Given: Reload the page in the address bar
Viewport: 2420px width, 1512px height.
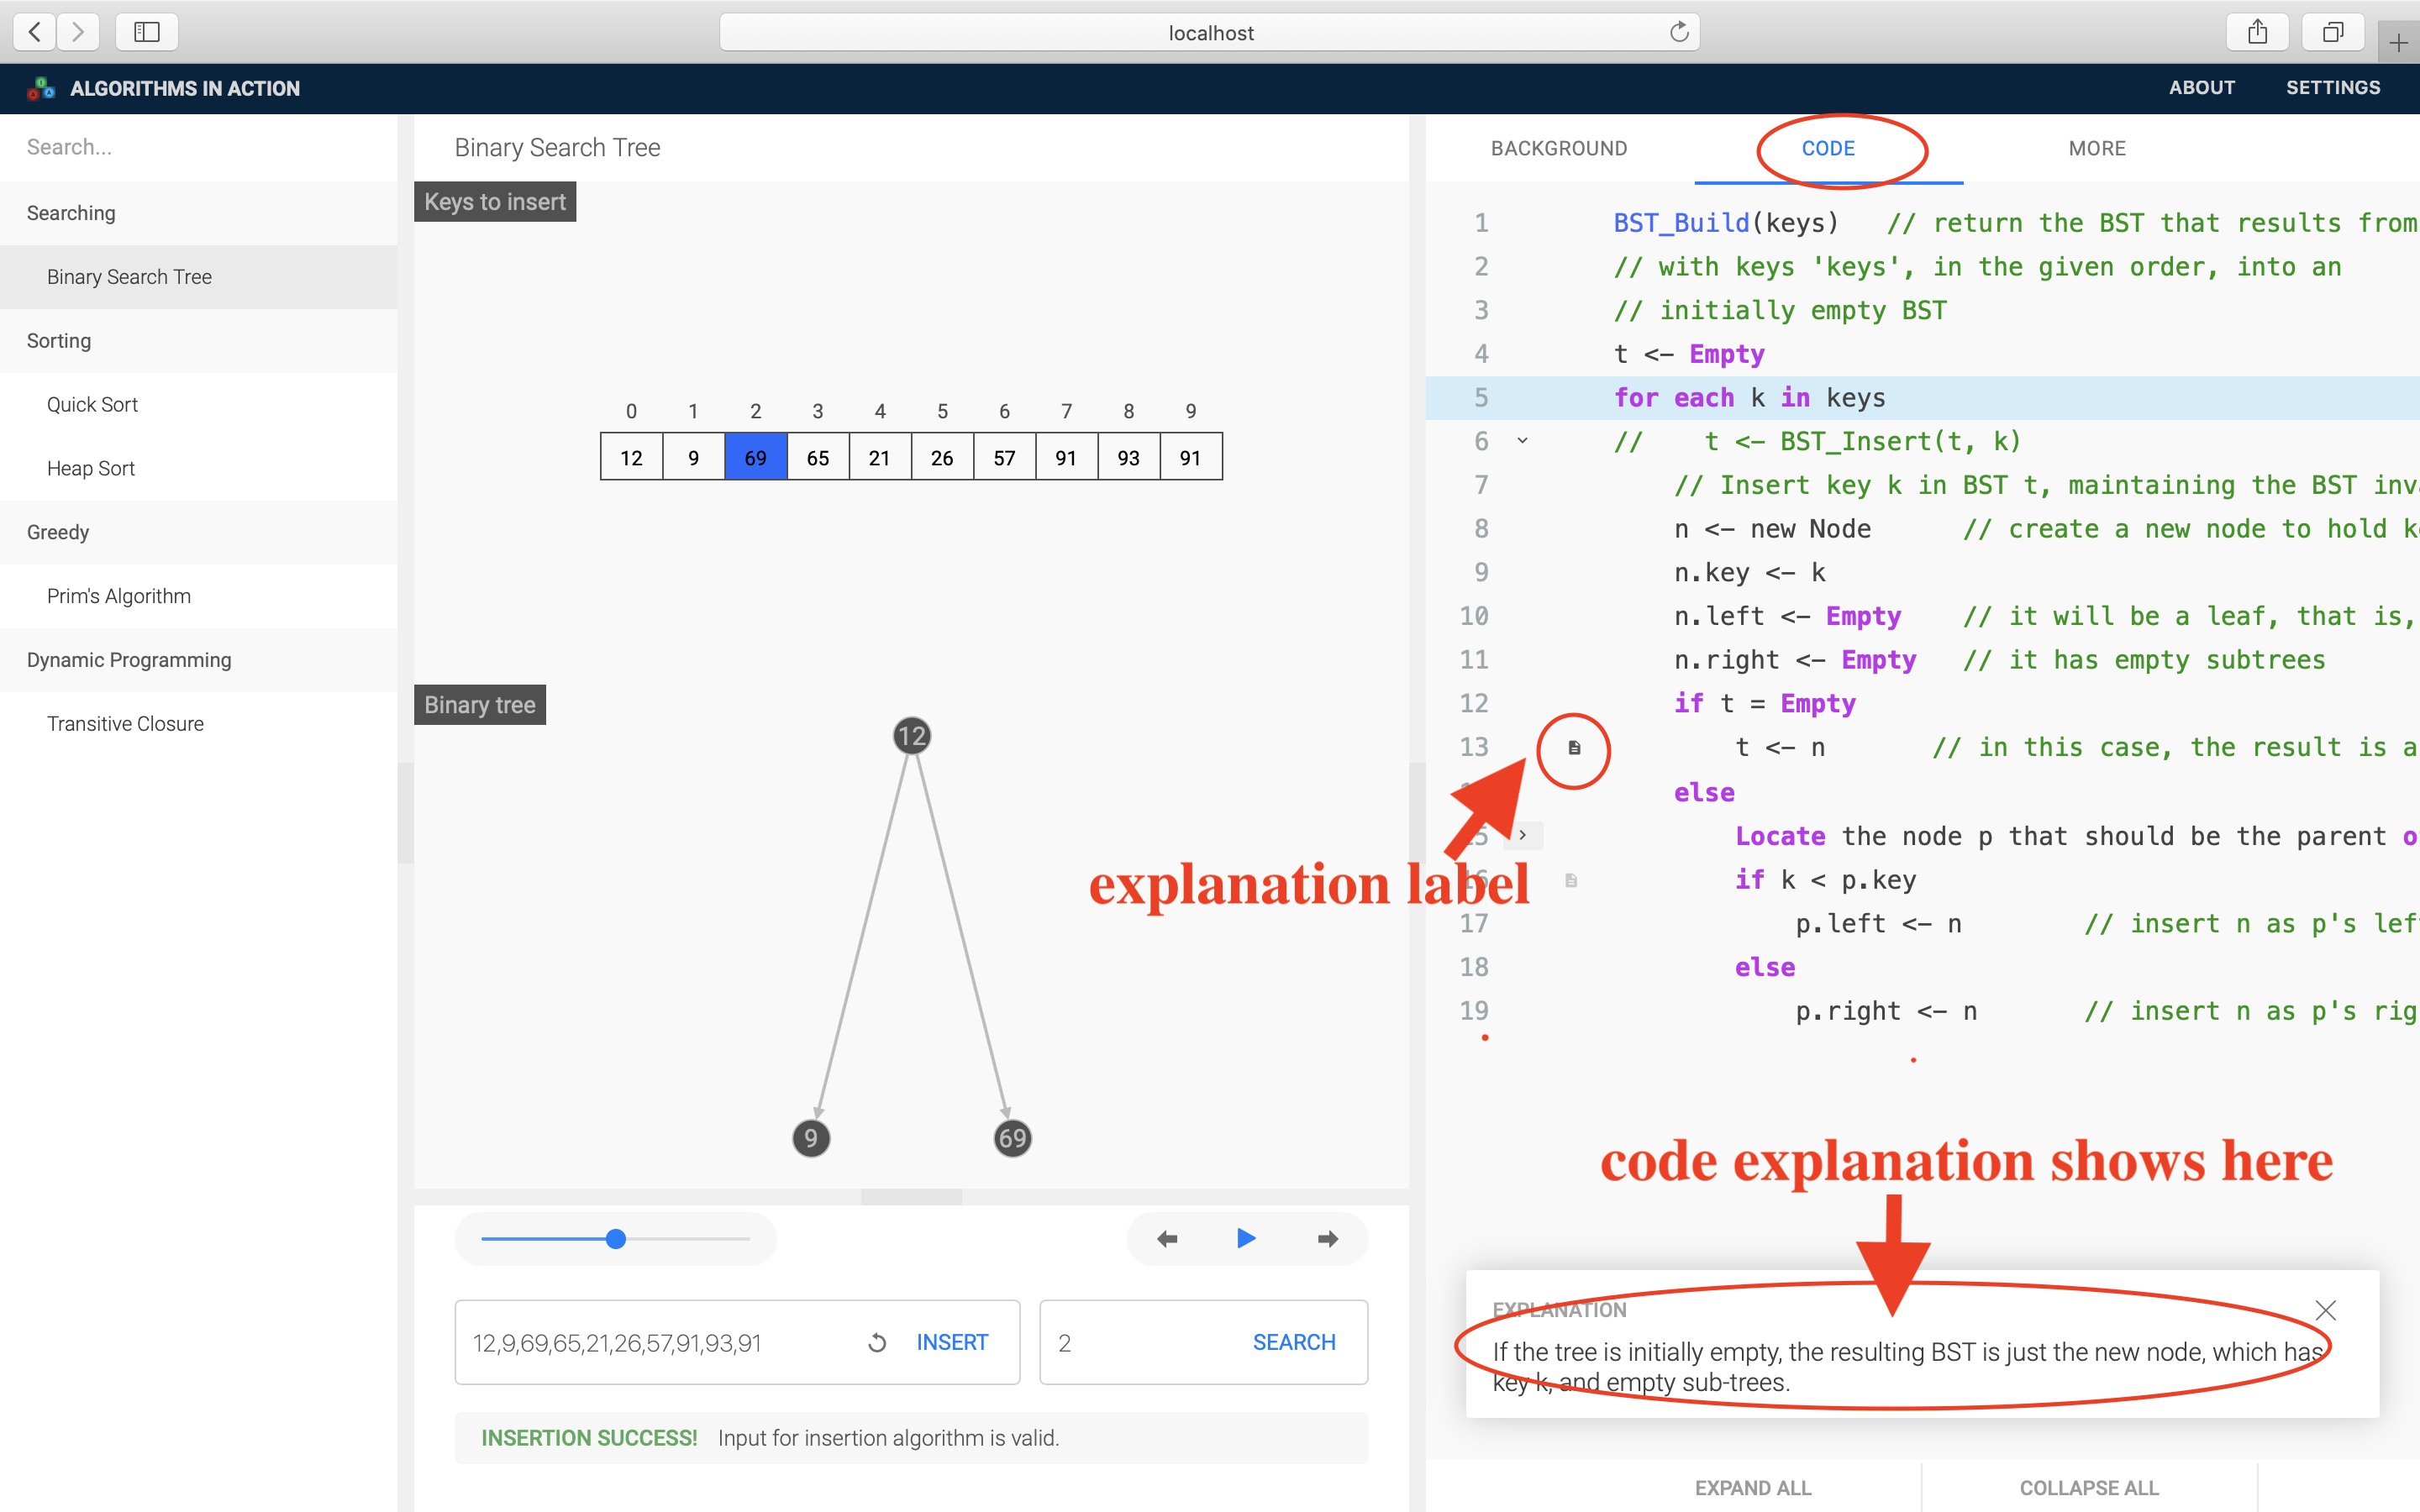Looking at the screenshot, I should (x=1679, y=32).
